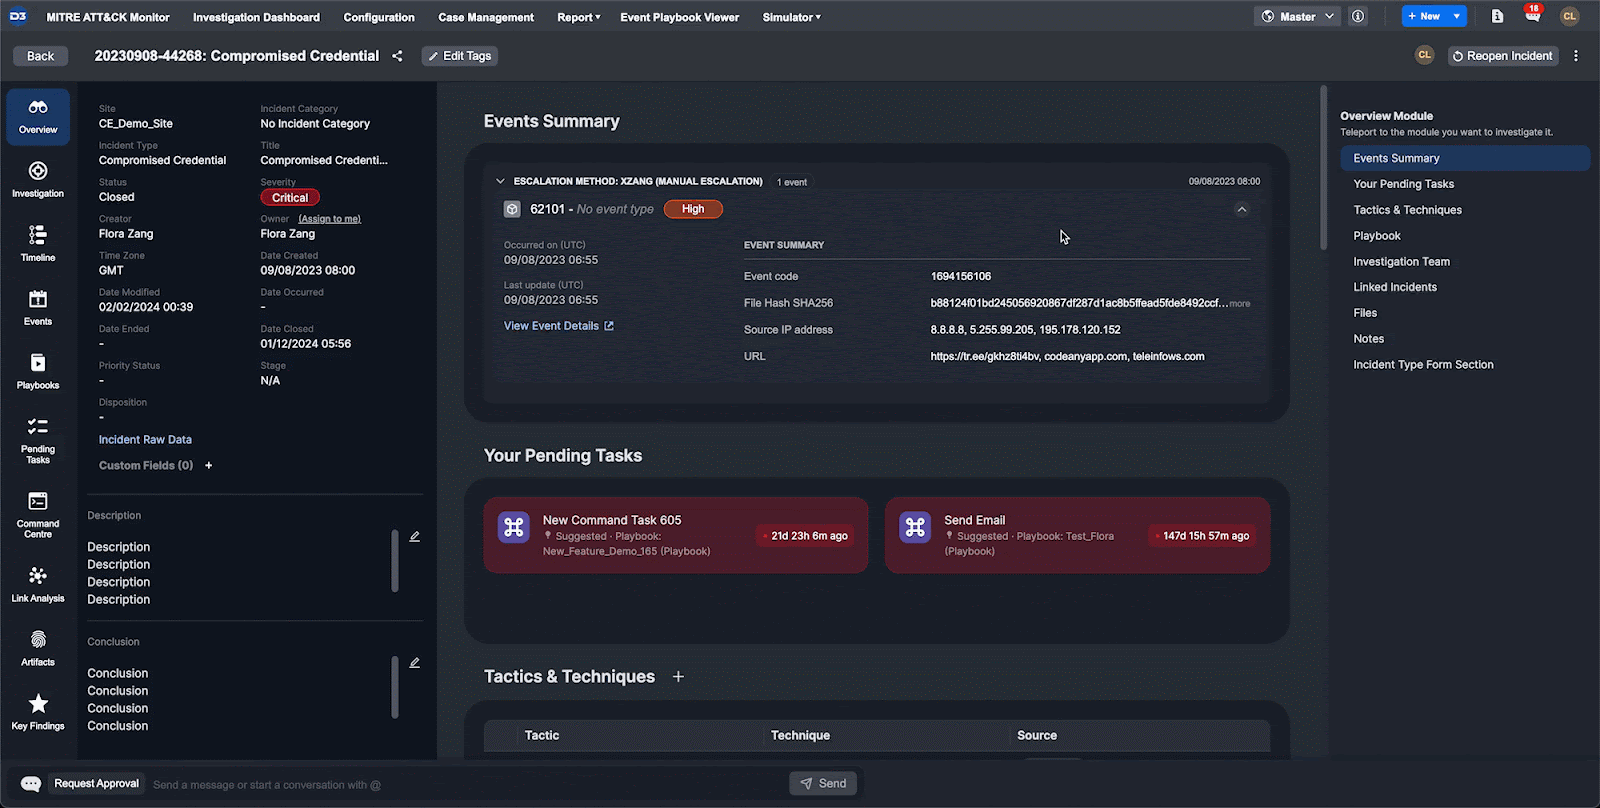Jump to Linked Incidents module

[1394, 287]
